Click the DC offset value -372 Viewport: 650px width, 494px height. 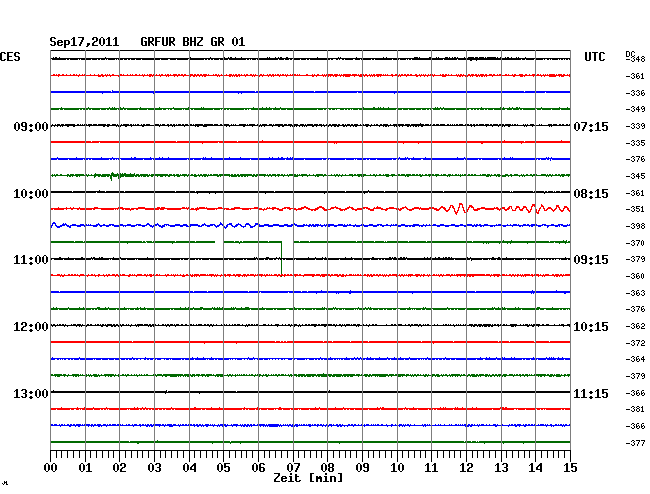click(635, 344)
